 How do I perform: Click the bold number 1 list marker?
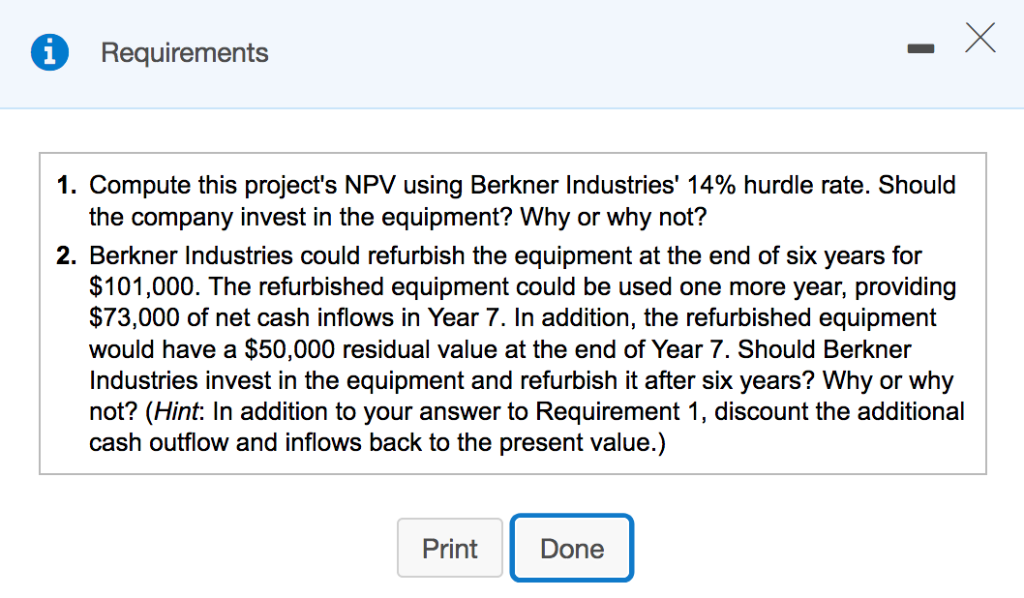click(63, 185)
